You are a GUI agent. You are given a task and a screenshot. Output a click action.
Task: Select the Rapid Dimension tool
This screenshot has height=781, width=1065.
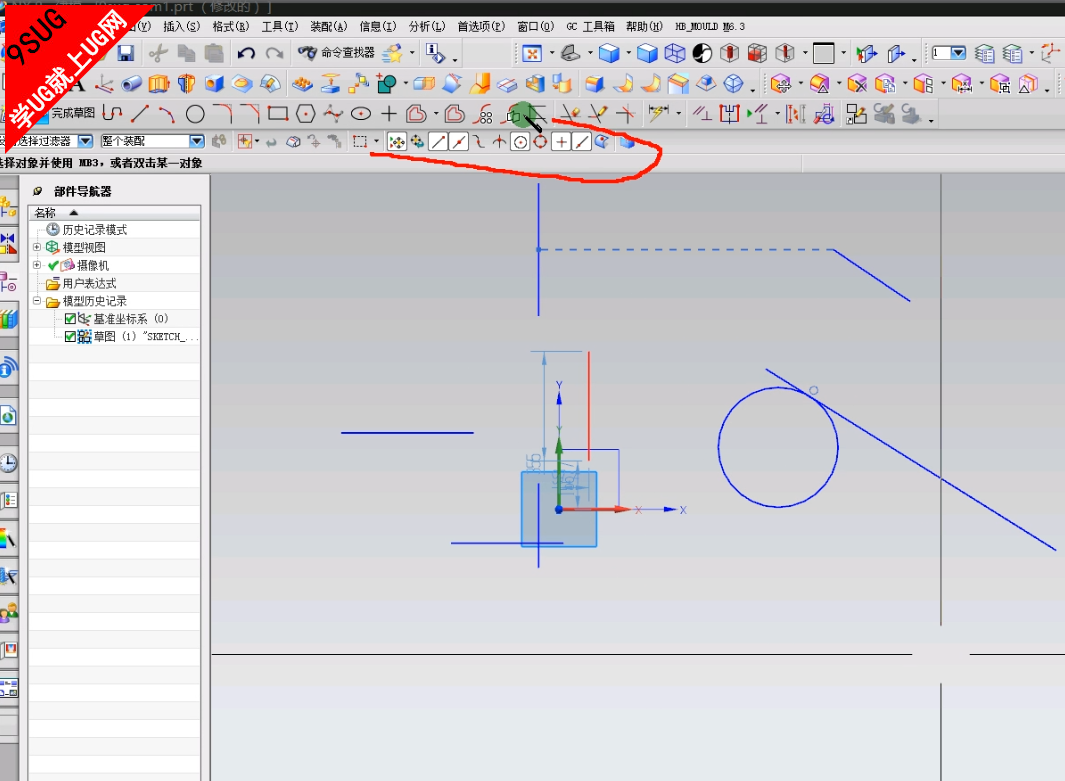[658, 113]
